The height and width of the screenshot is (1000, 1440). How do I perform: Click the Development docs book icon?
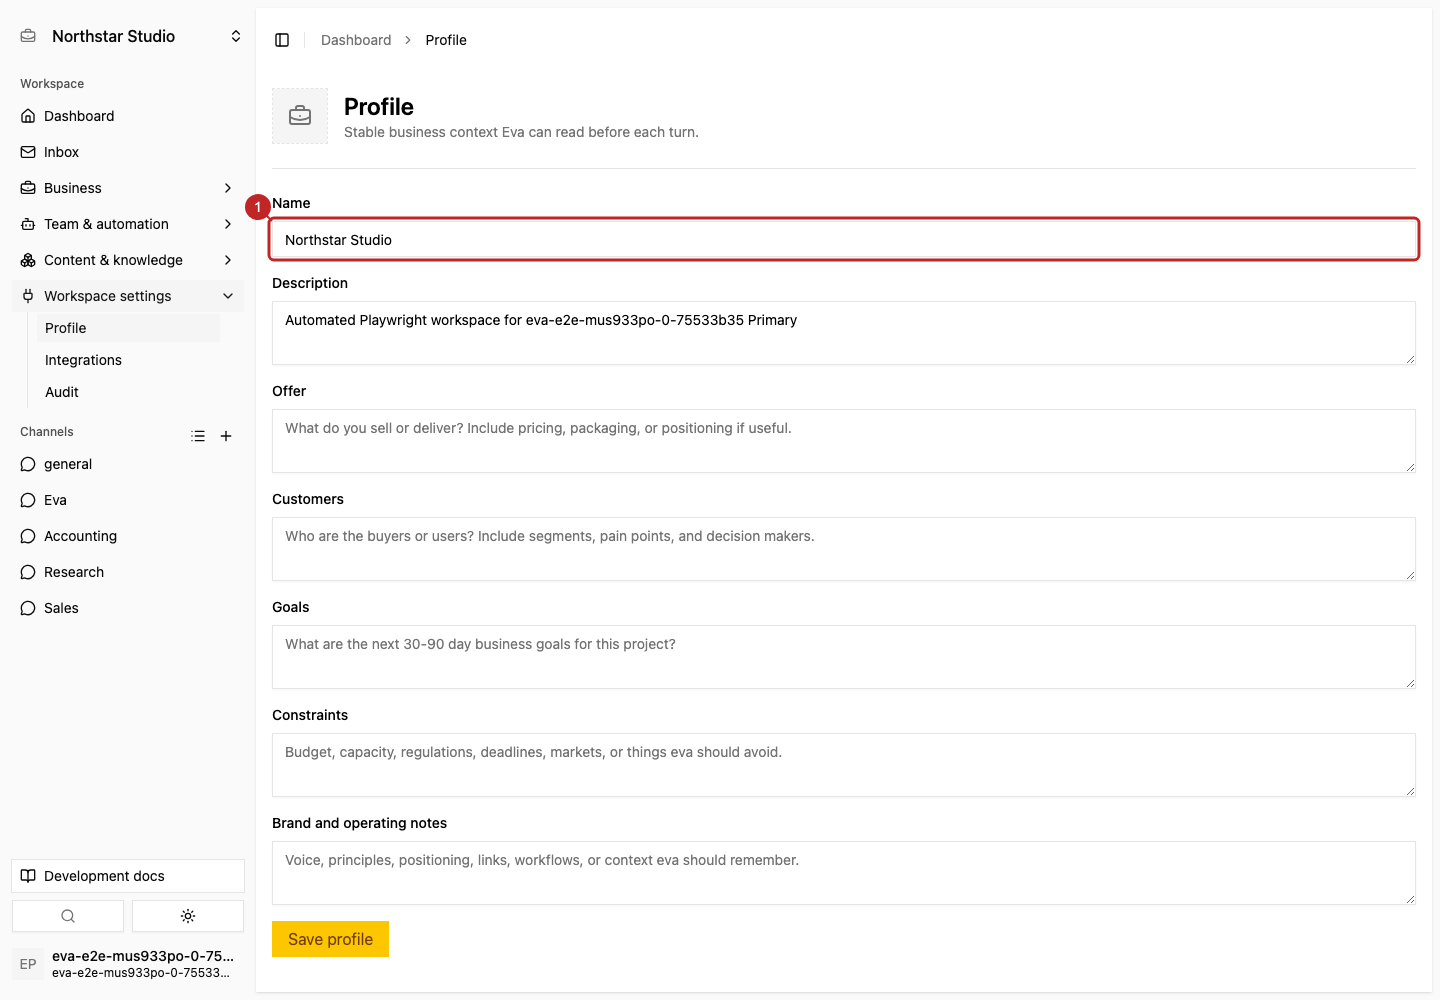click(28, 876)
